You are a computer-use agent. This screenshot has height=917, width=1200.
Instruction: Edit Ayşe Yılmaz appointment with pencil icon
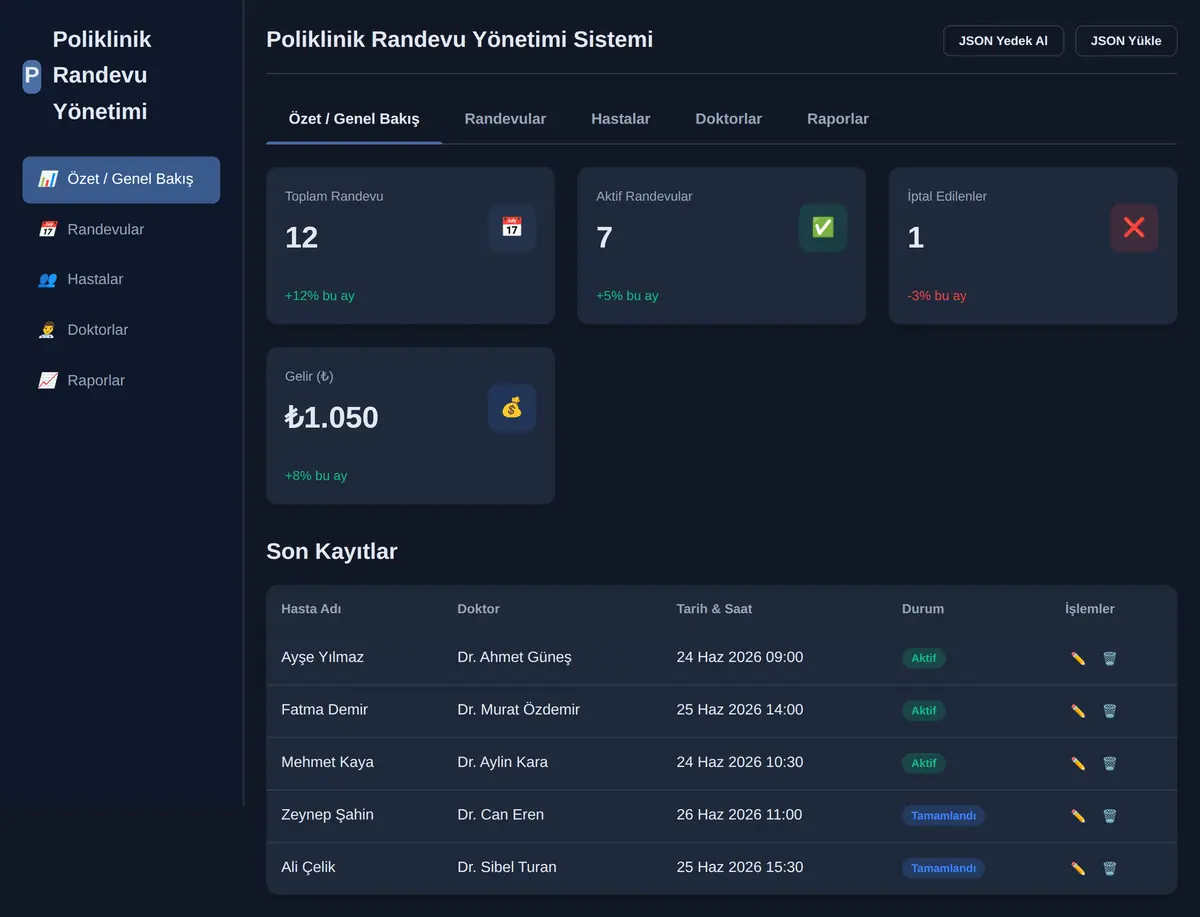pos(1078,658)
